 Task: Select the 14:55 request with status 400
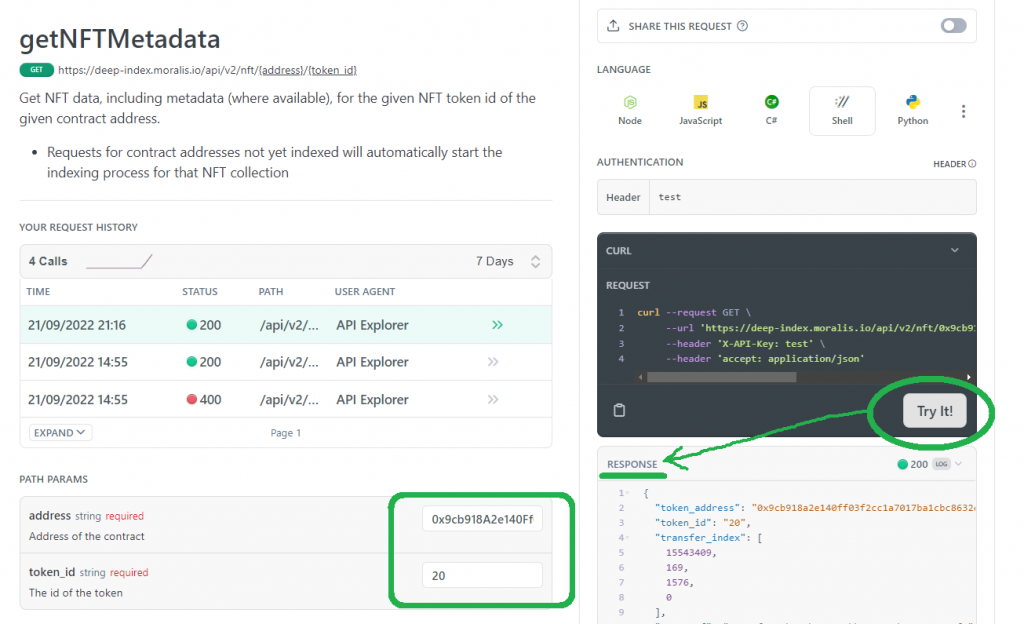coord(285,399)
